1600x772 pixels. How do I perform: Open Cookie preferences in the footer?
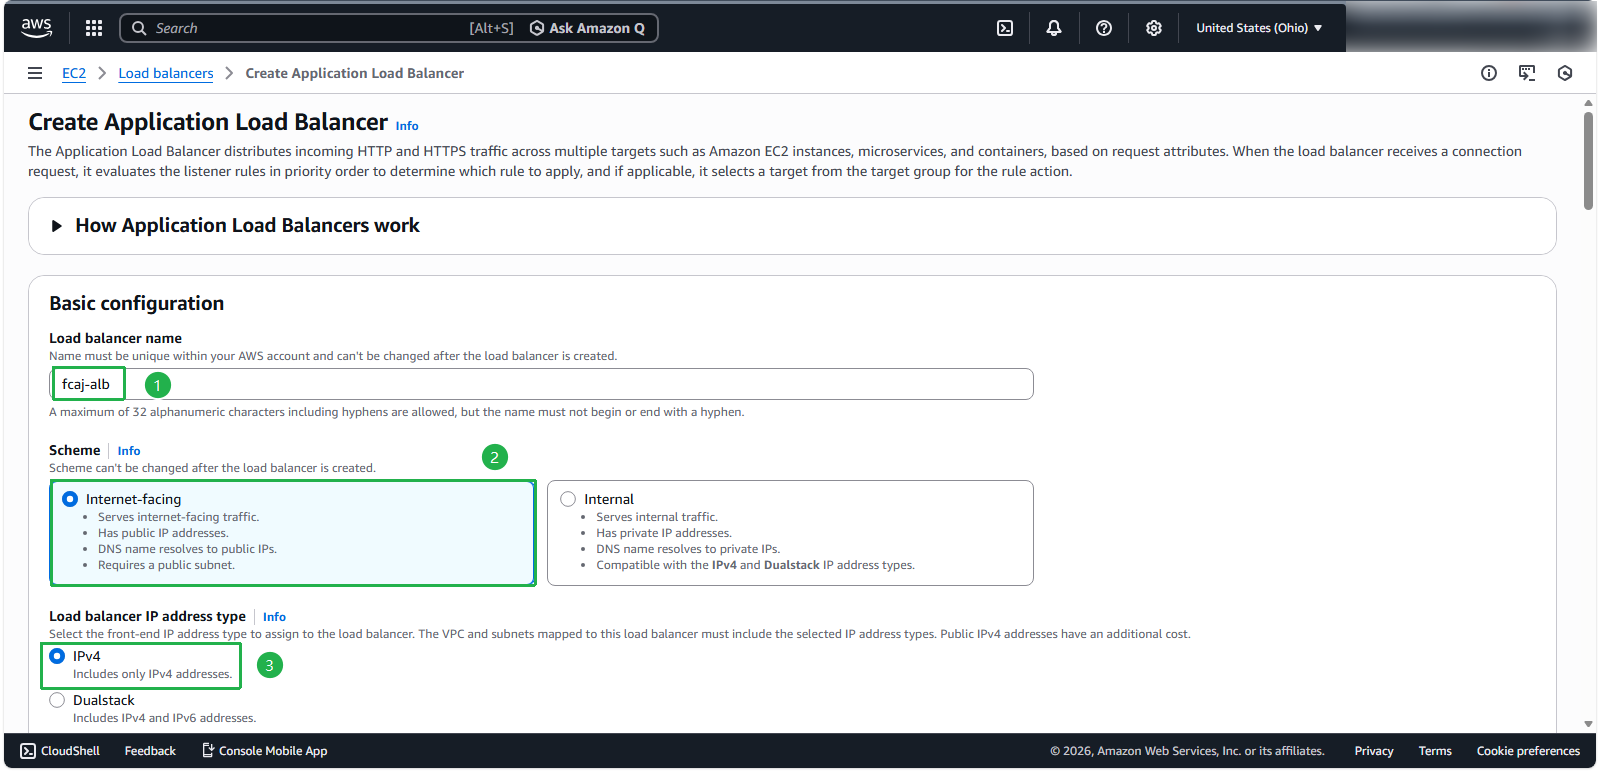tap(1528, 751)
